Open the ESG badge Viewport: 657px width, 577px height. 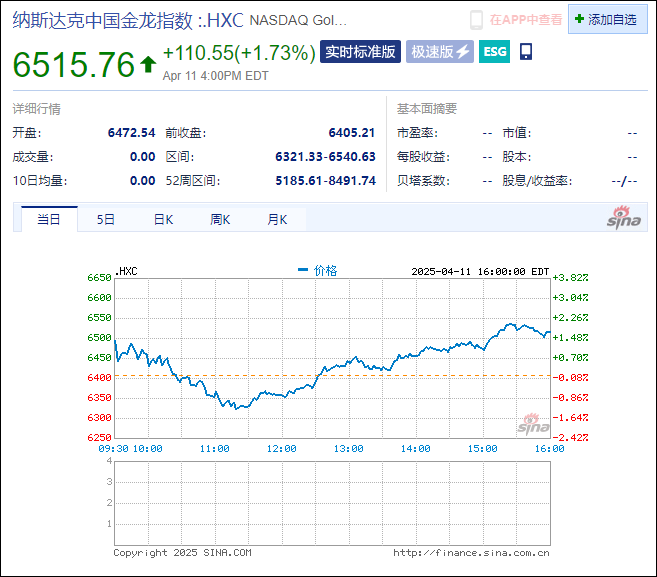pos(494,52)
